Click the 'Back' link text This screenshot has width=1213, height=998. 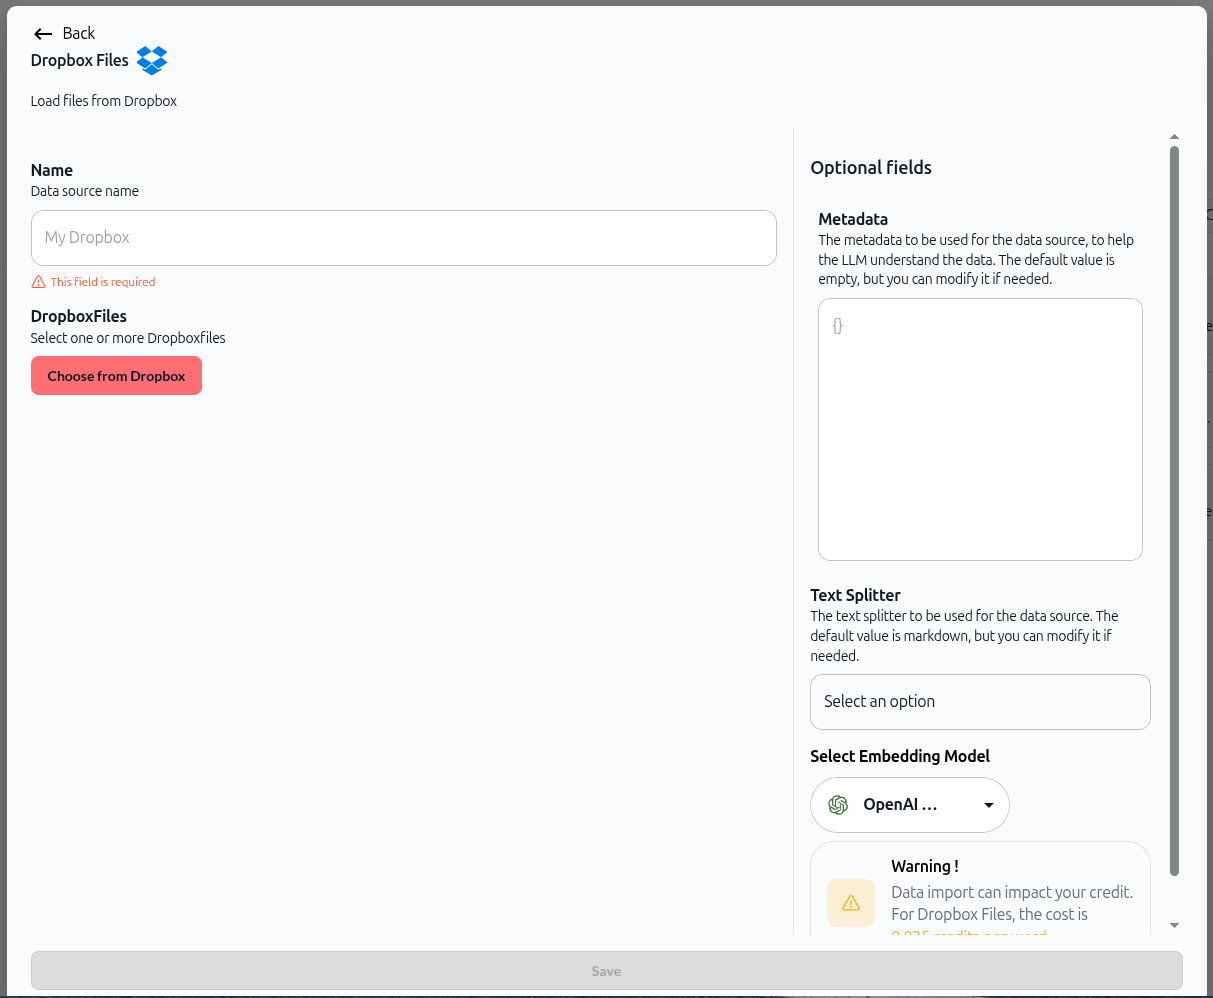tap(79, 34)
